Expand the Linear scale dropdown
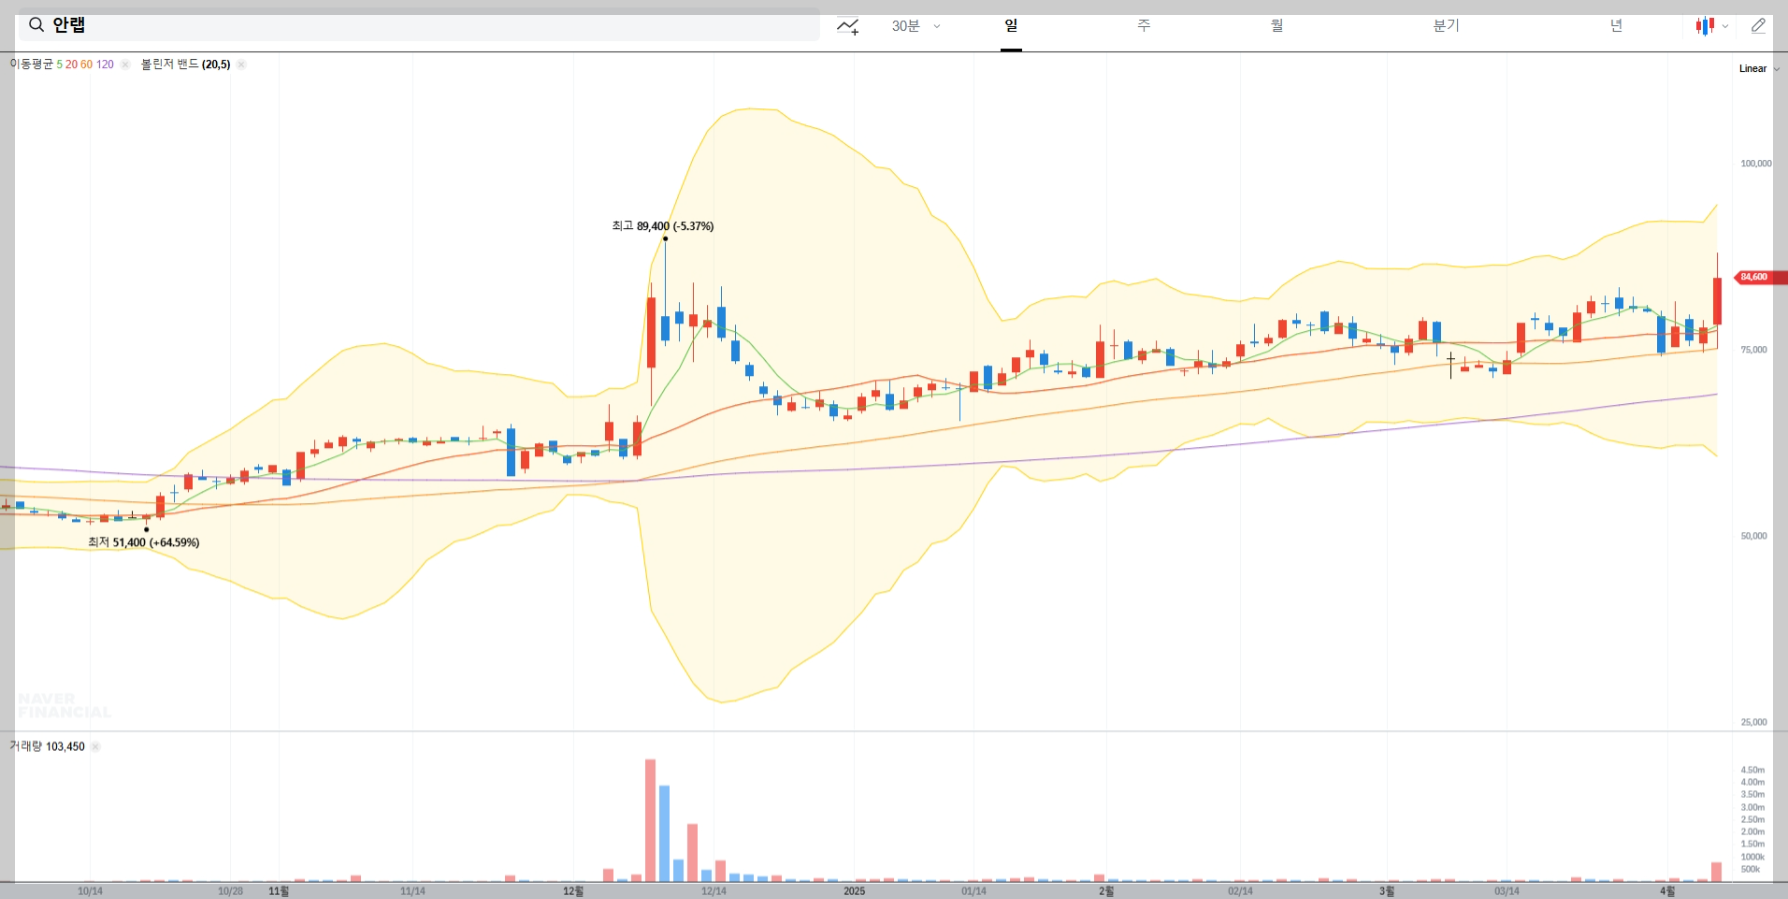 coord(1759,69)
